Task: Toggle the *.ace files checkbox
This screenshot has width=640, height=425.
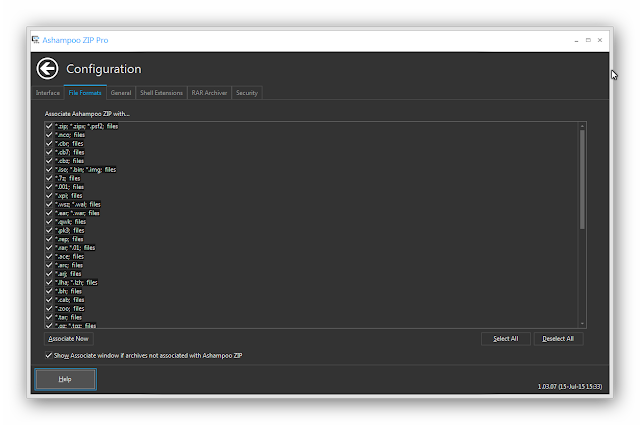Action: (49, 256)
